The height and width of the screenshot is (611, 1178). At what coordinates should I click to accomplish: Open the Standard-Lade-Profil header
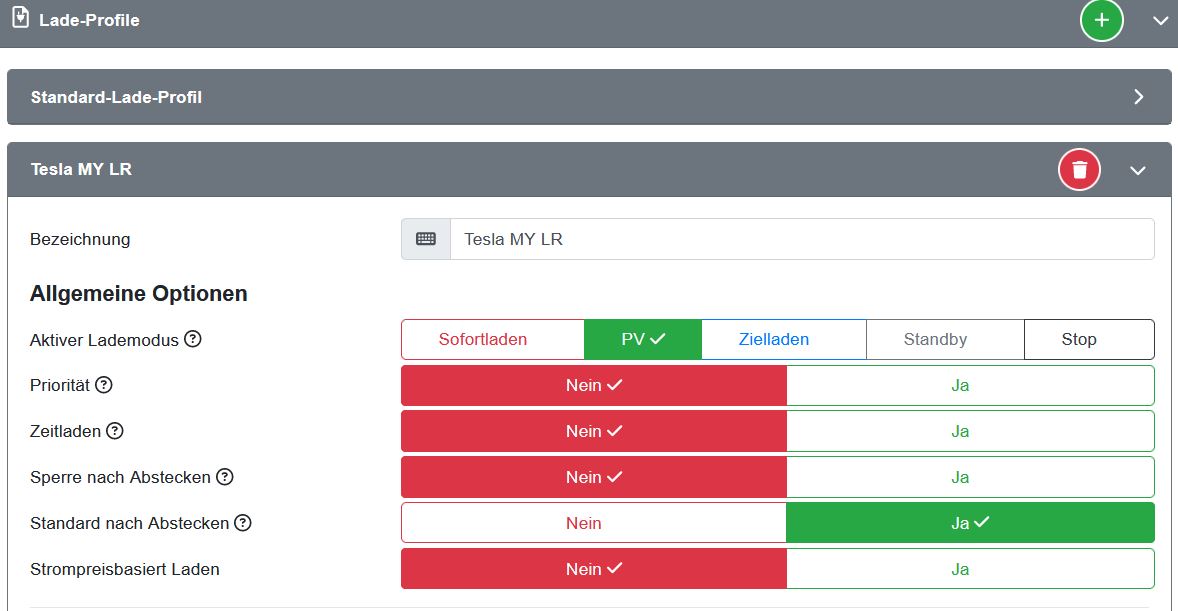click(x=589, y=97)
